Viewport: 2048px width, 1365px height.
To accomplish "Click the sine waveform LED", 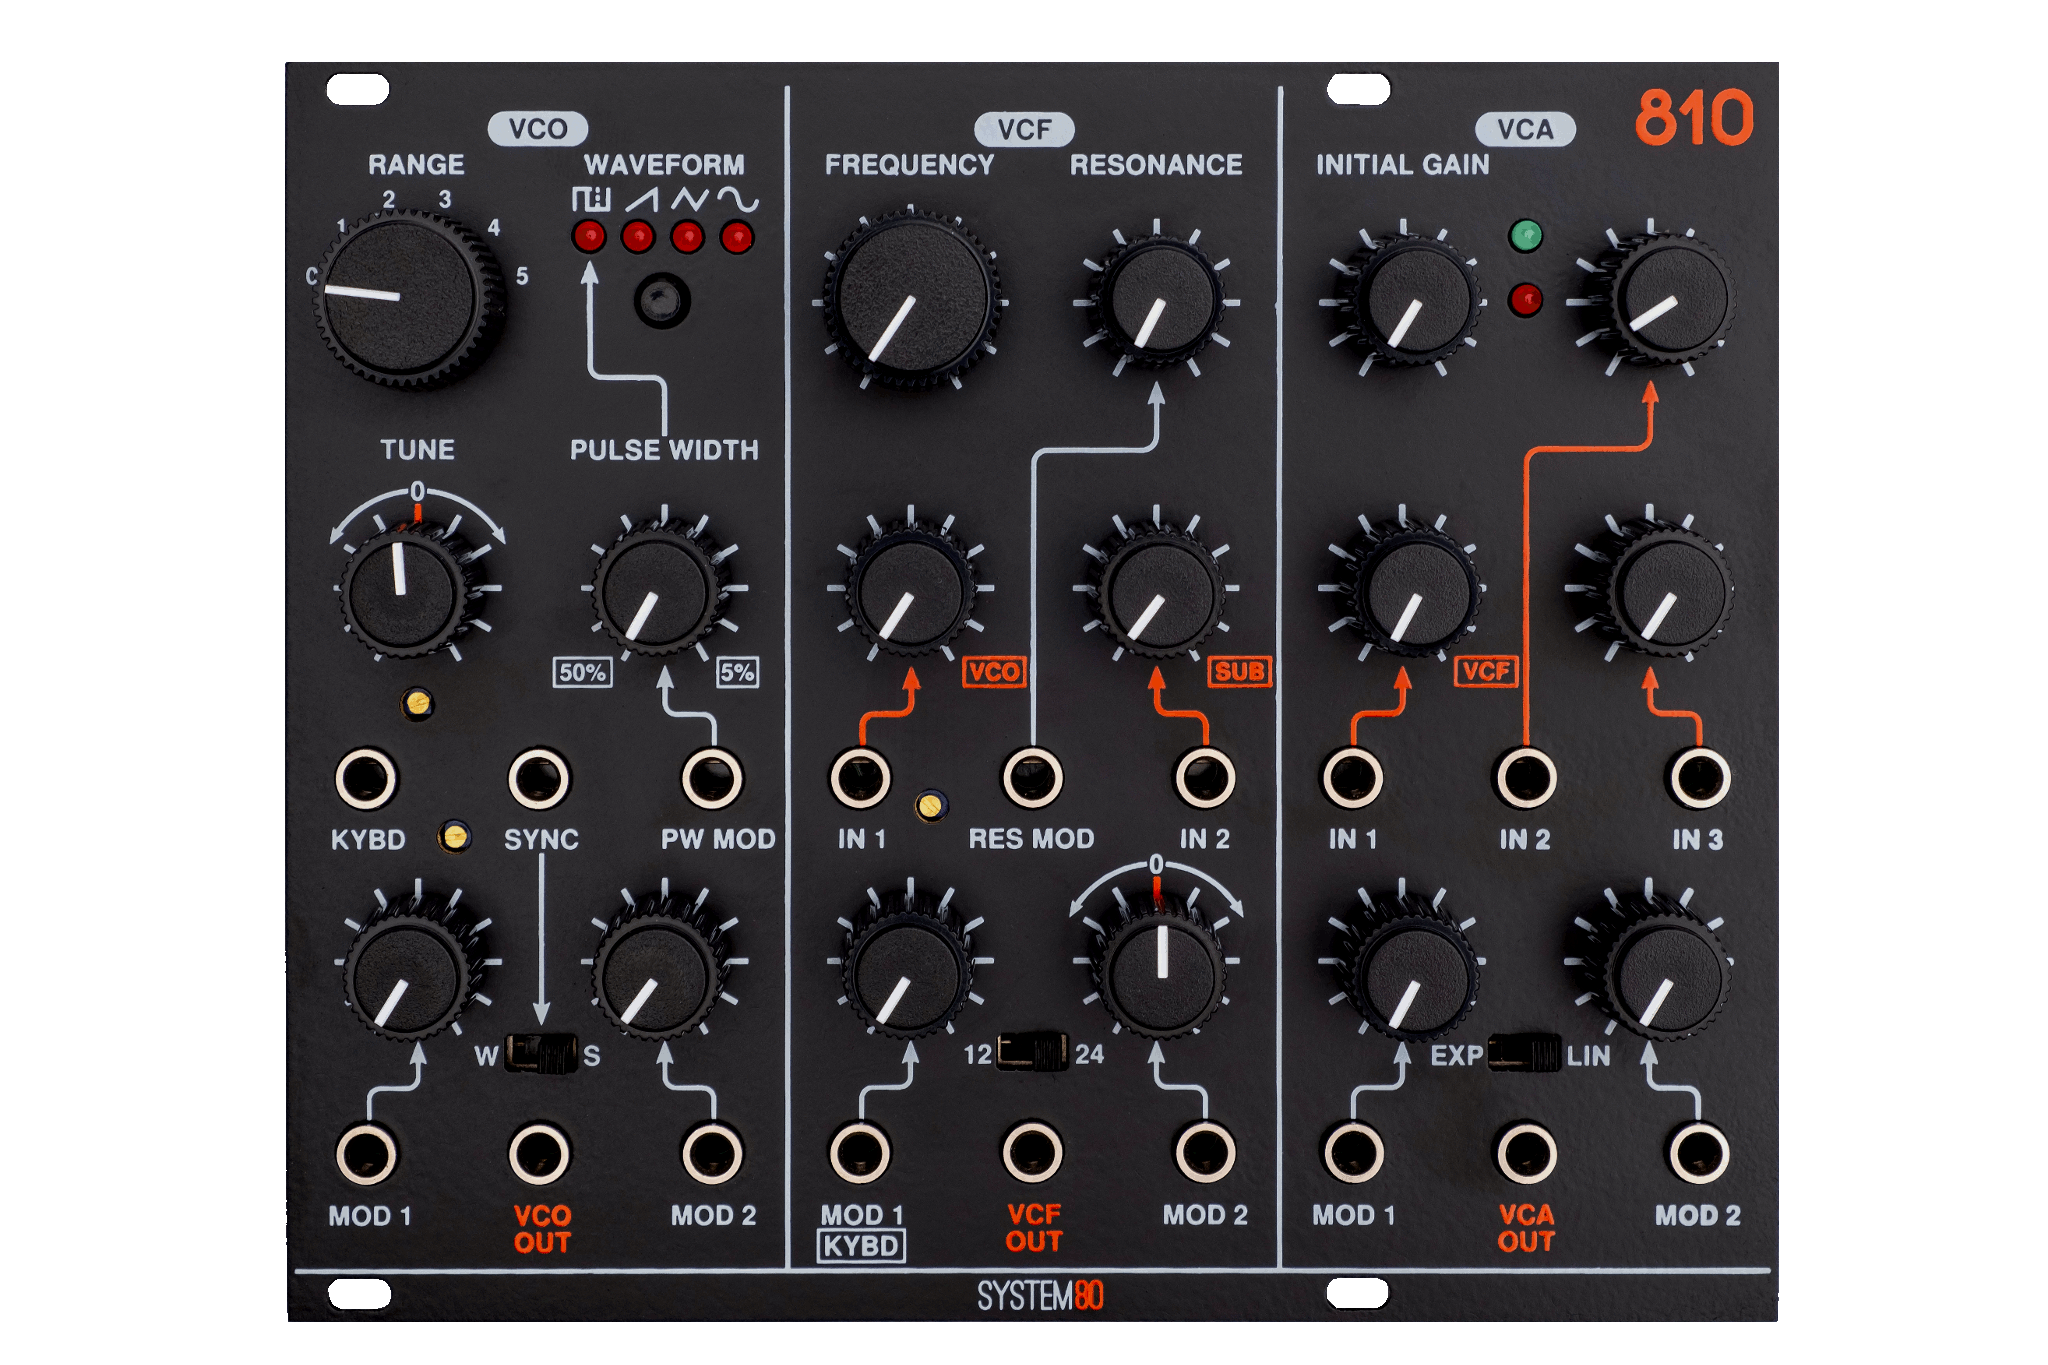I will tap(737, 238).
